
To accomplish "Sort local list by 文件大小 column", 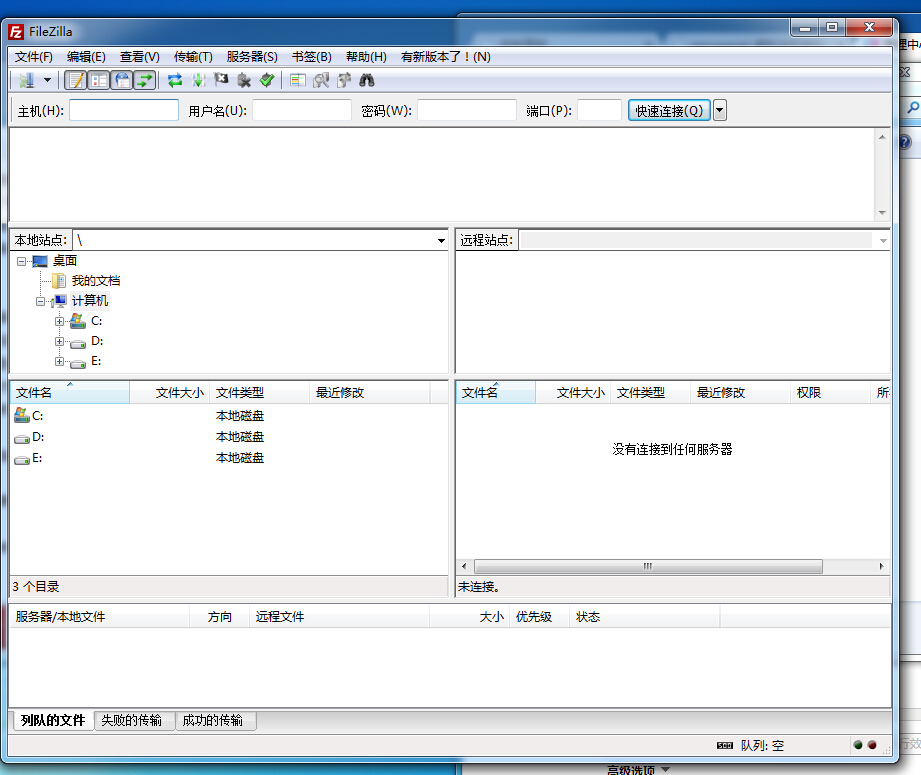I will click(x=170, y=392).
